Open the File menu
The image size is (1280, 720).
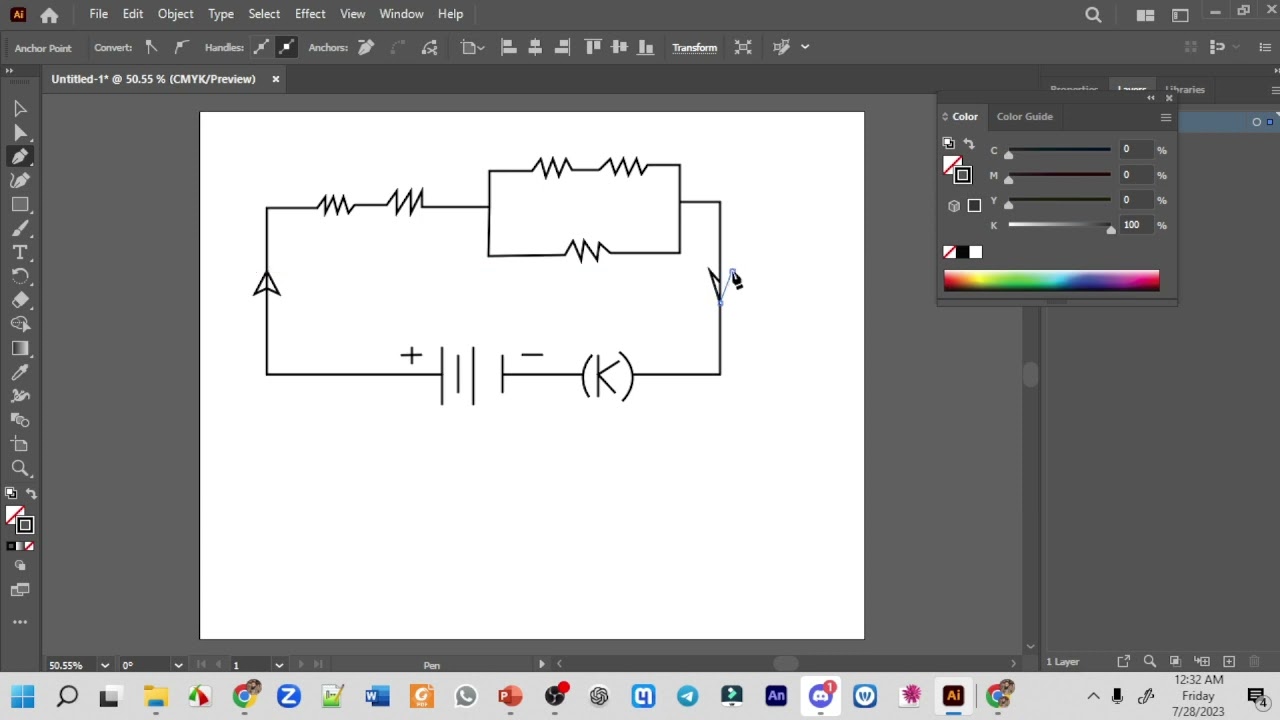click(x=98, y=14)
